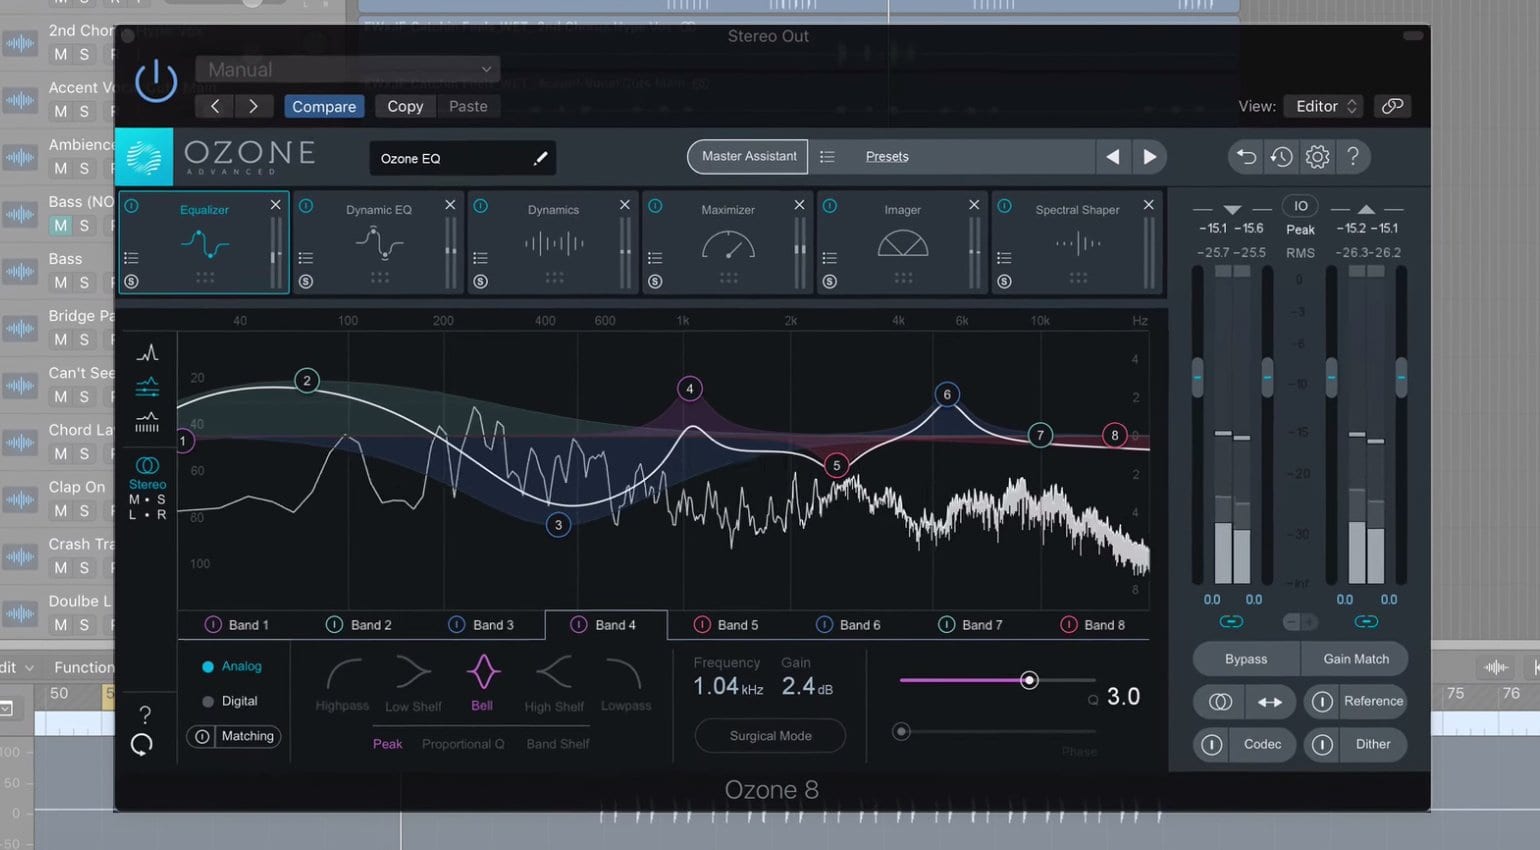Toggle power for Band 2

(x=334, y=625)
